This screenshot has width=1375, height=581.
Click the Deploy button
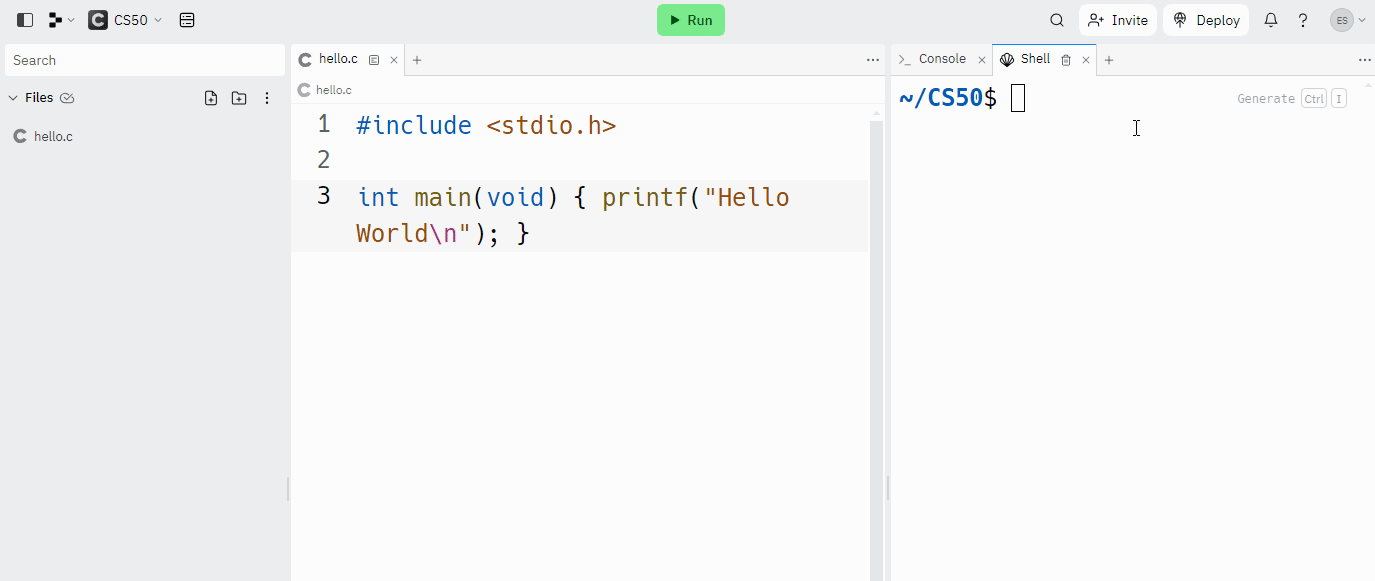tap(1206, 20)
